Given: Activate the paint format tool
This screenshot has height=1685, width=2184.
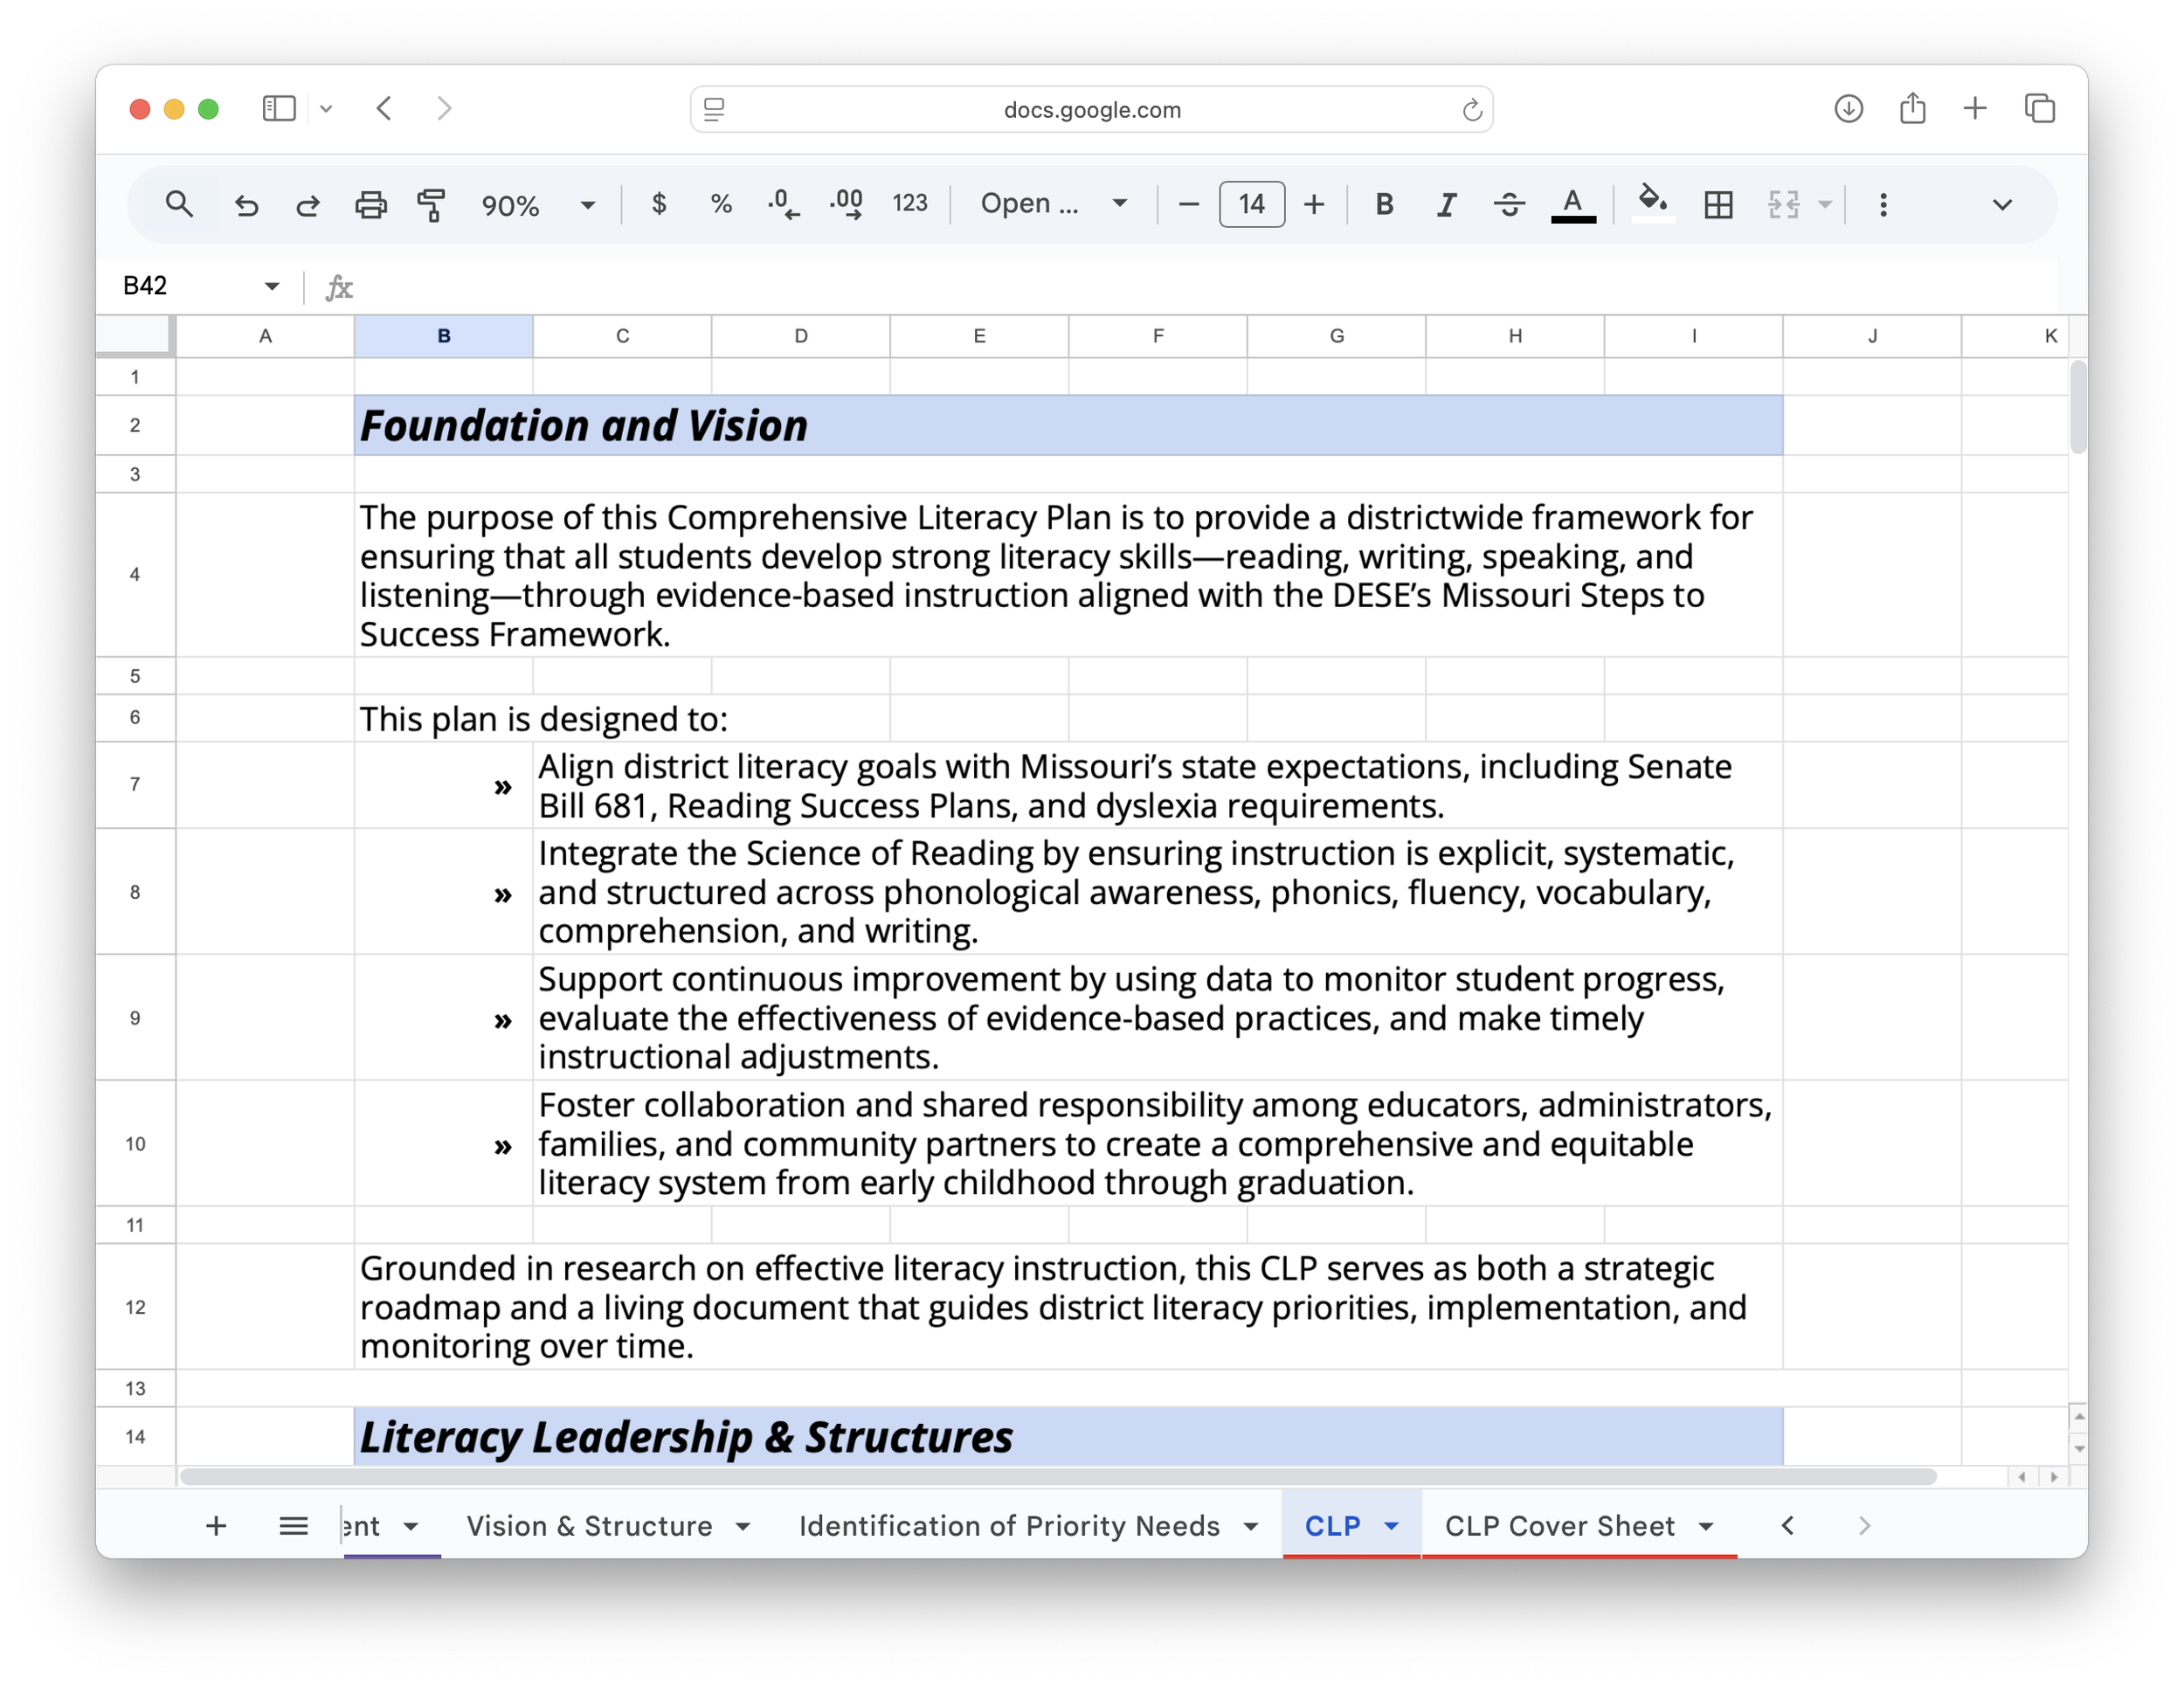Looking at the screenshot, I should 432,205.
